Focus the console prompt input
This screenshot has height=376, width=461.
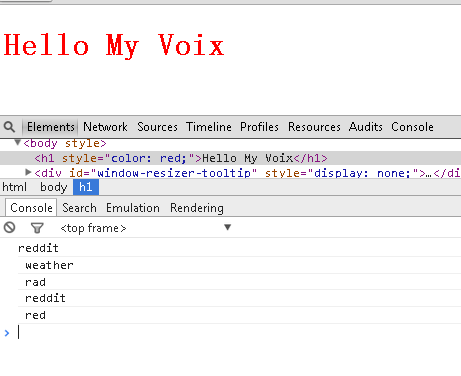(239, 332)
